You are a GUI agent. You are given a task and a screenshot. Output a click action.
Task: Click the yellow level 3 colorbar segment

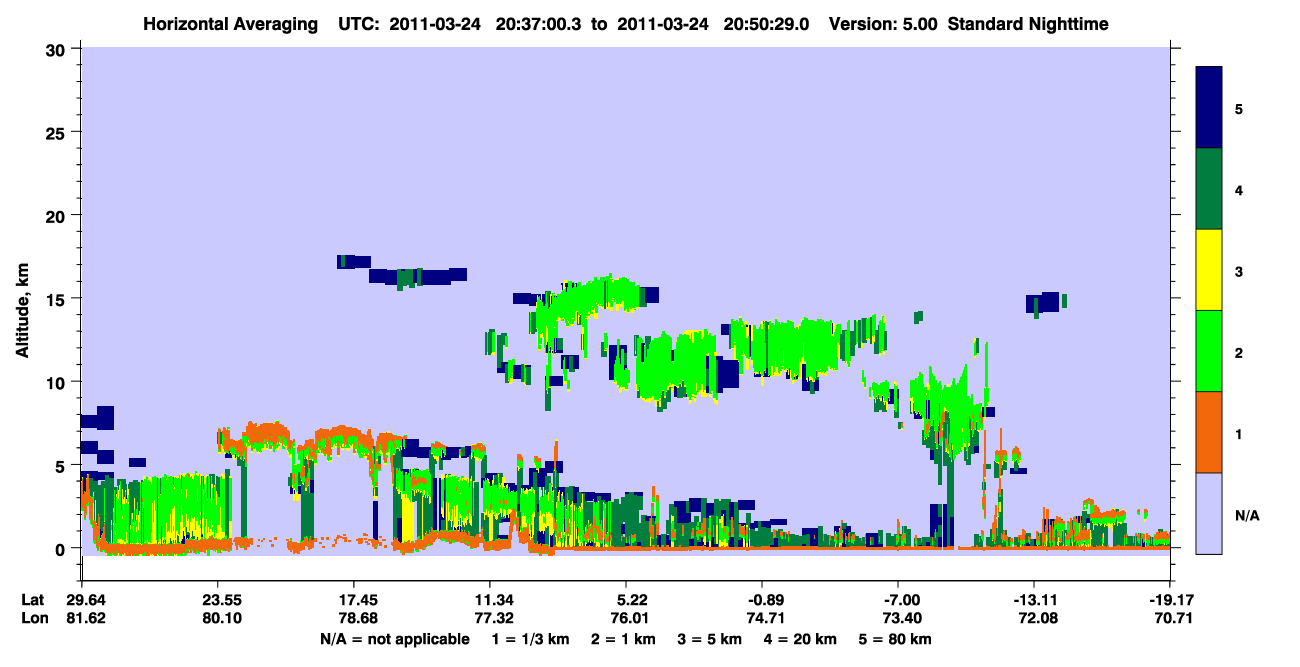pos(1209,270)
